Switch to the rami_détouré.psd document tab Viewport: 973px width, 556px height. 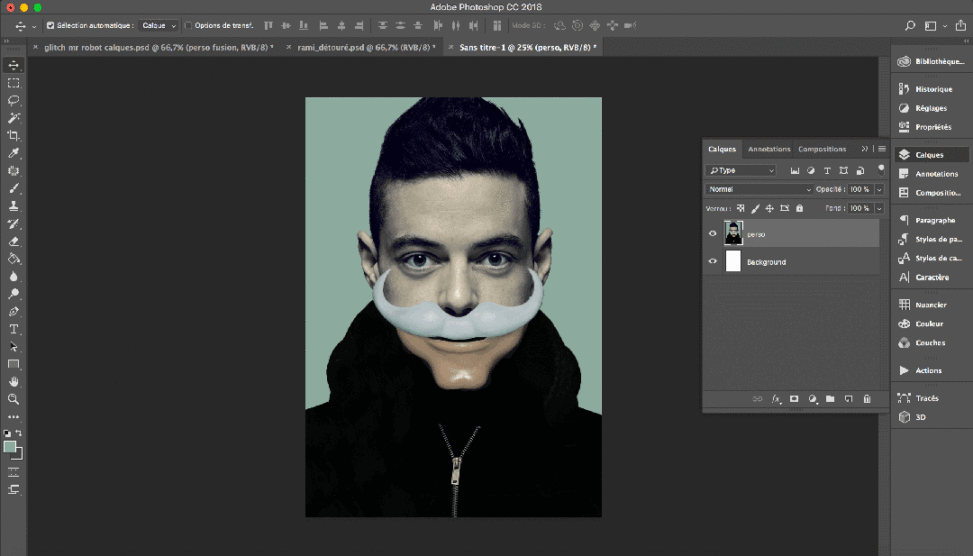(x=365, y=47)
